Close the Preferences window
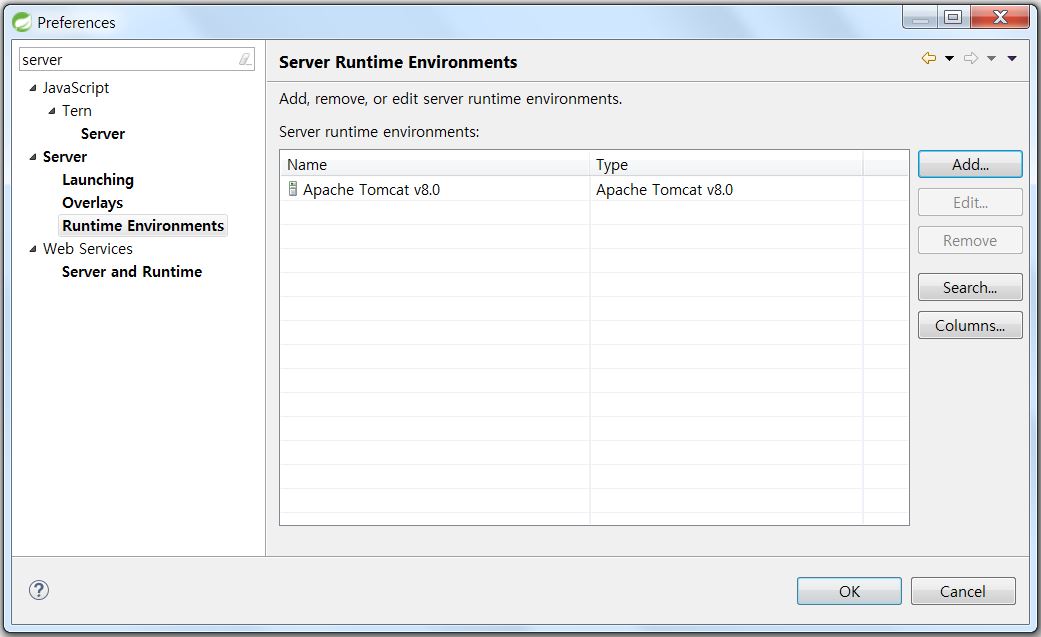The image size is (1041, 637). (x=1000, y=17)
